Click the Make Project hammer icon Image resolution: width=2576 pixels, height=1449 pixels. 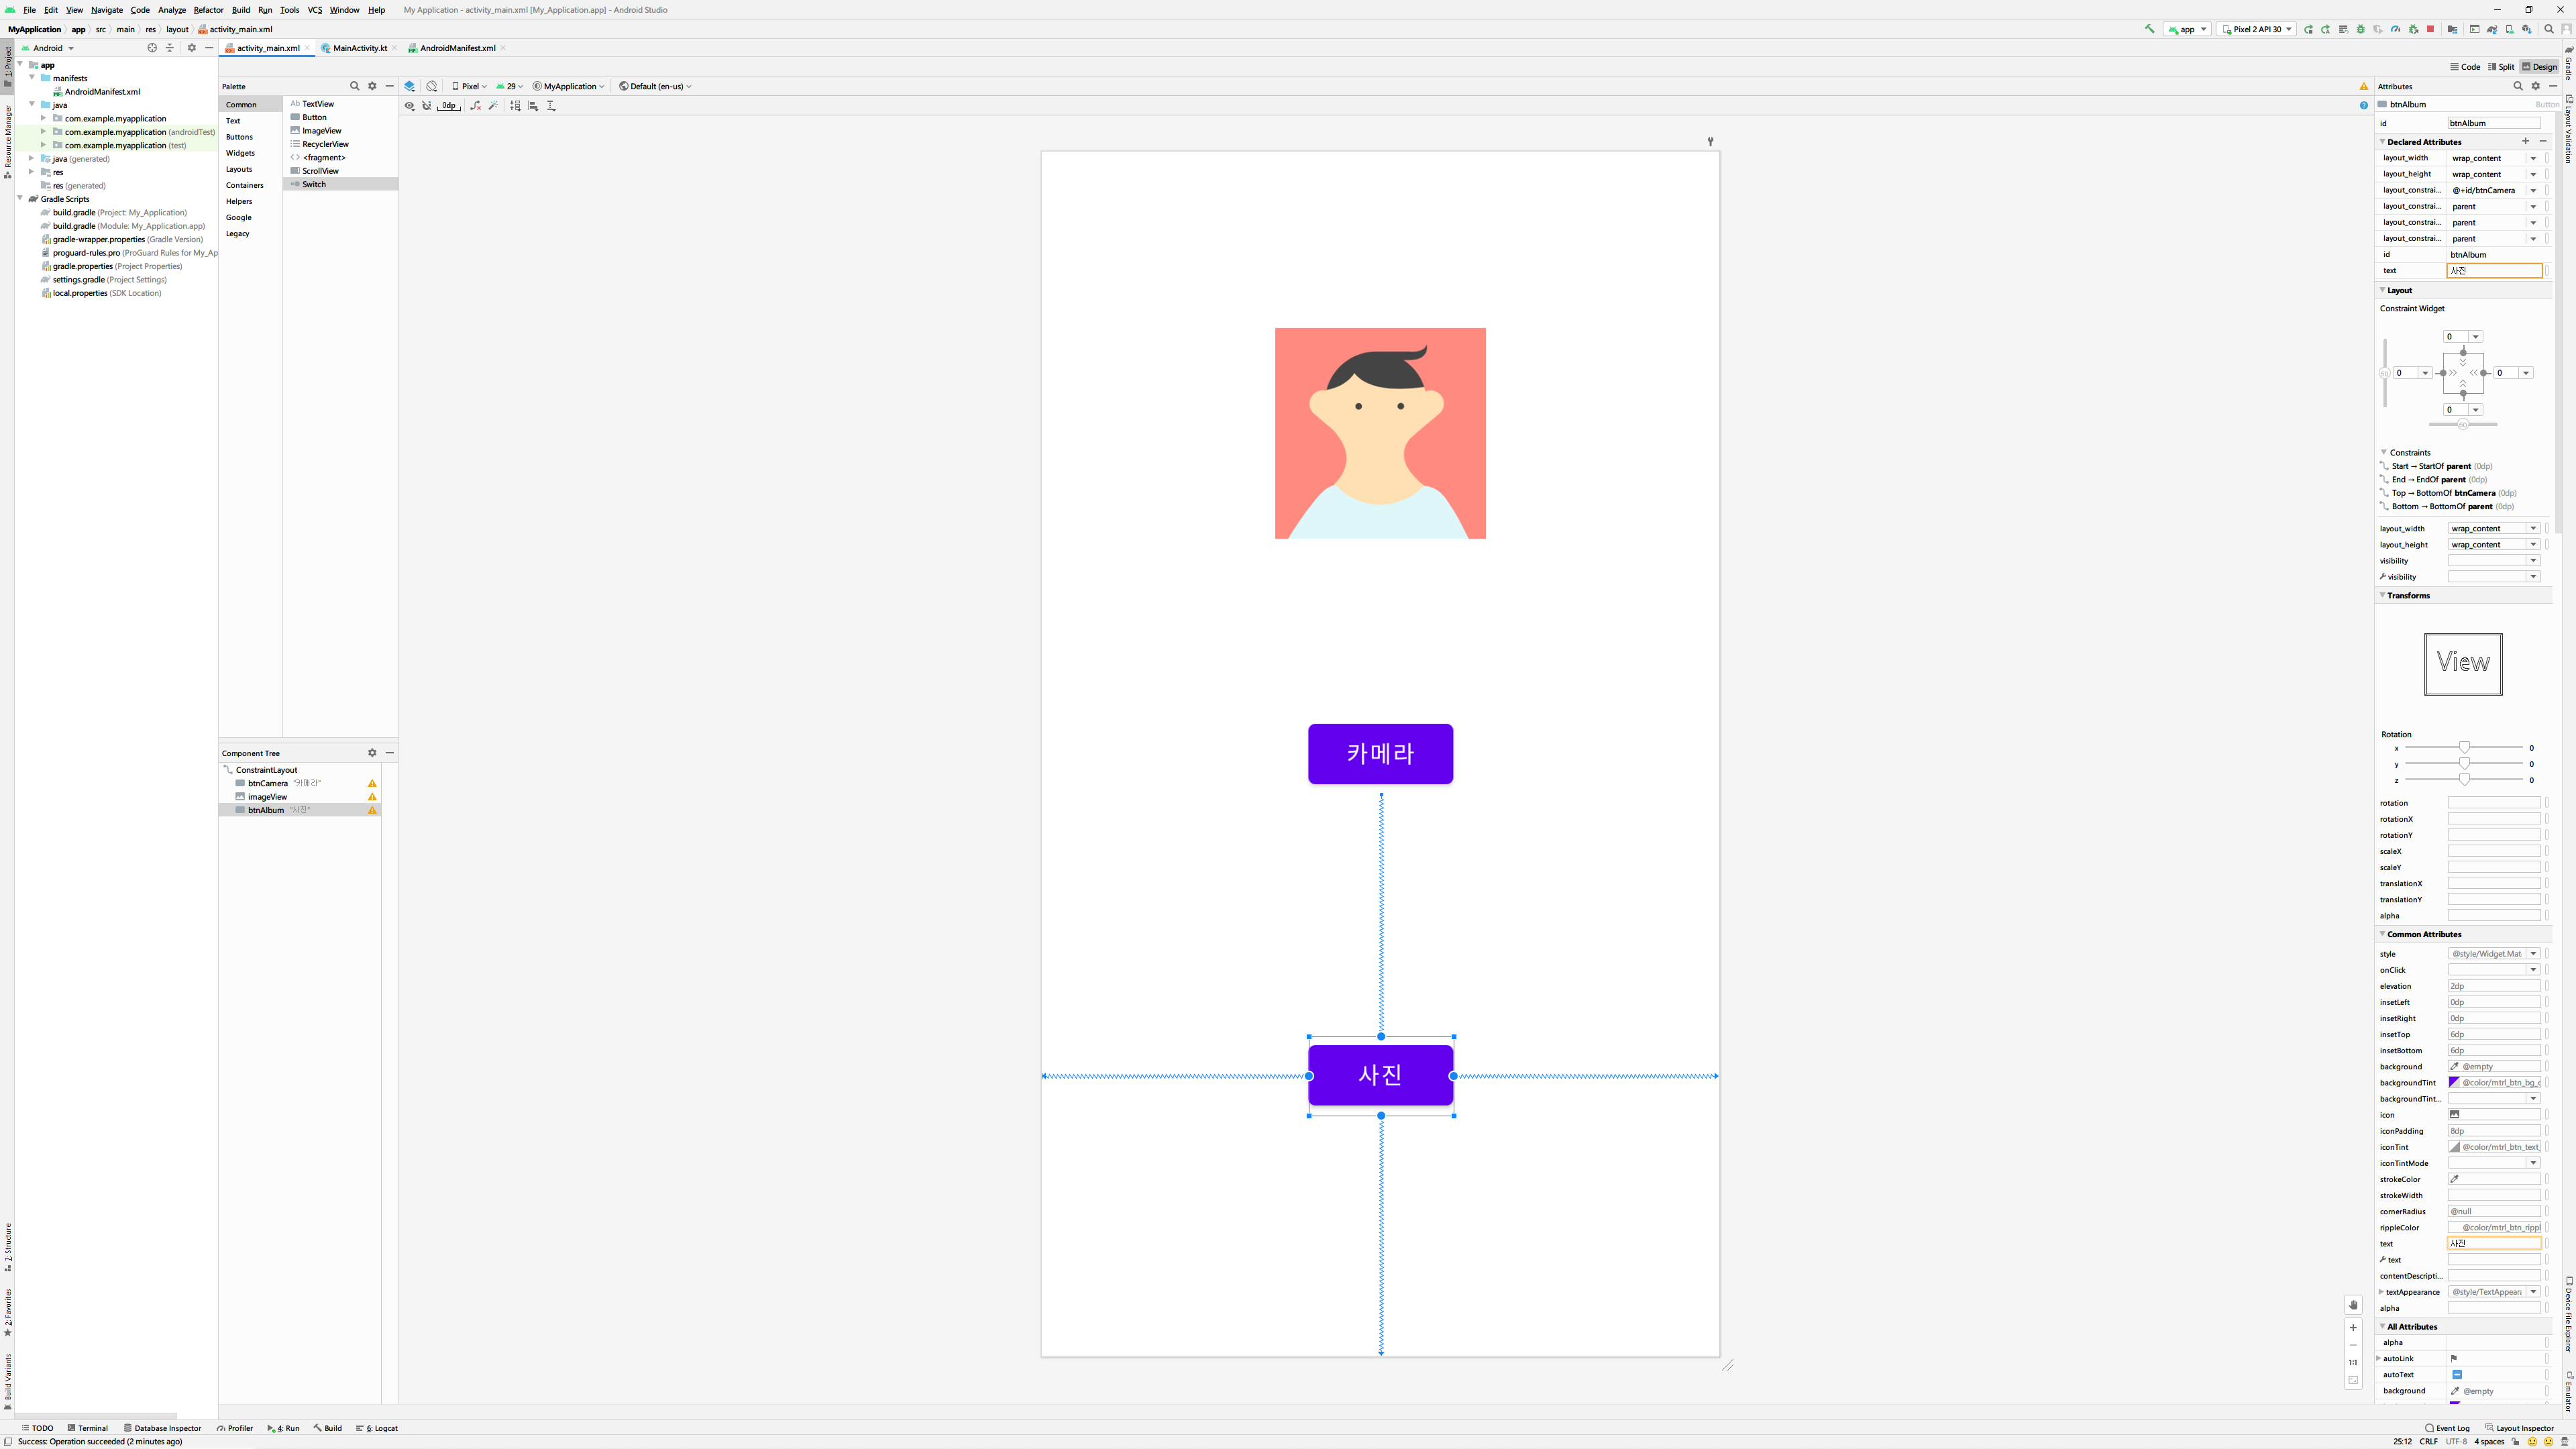[x=2149, y=29]
